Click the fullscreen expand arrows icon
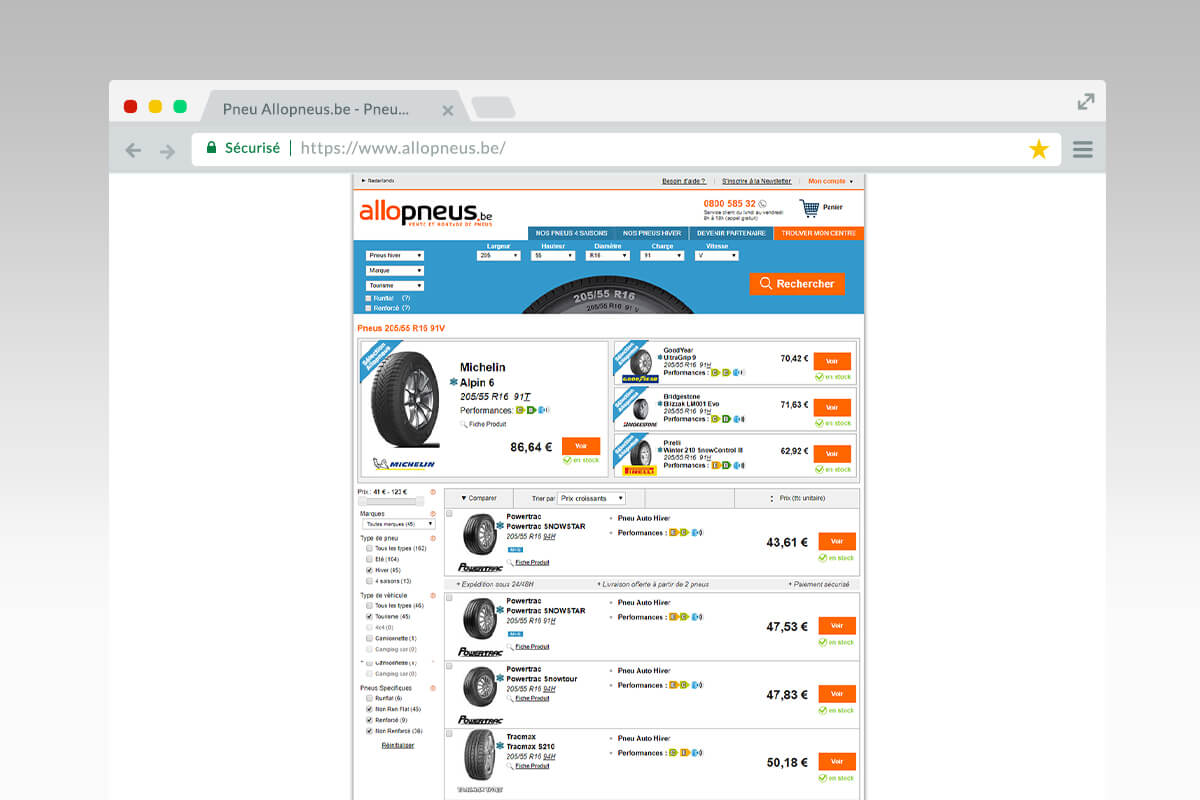The width and height of the screenshot is (1200, 800). [1085, 102]
